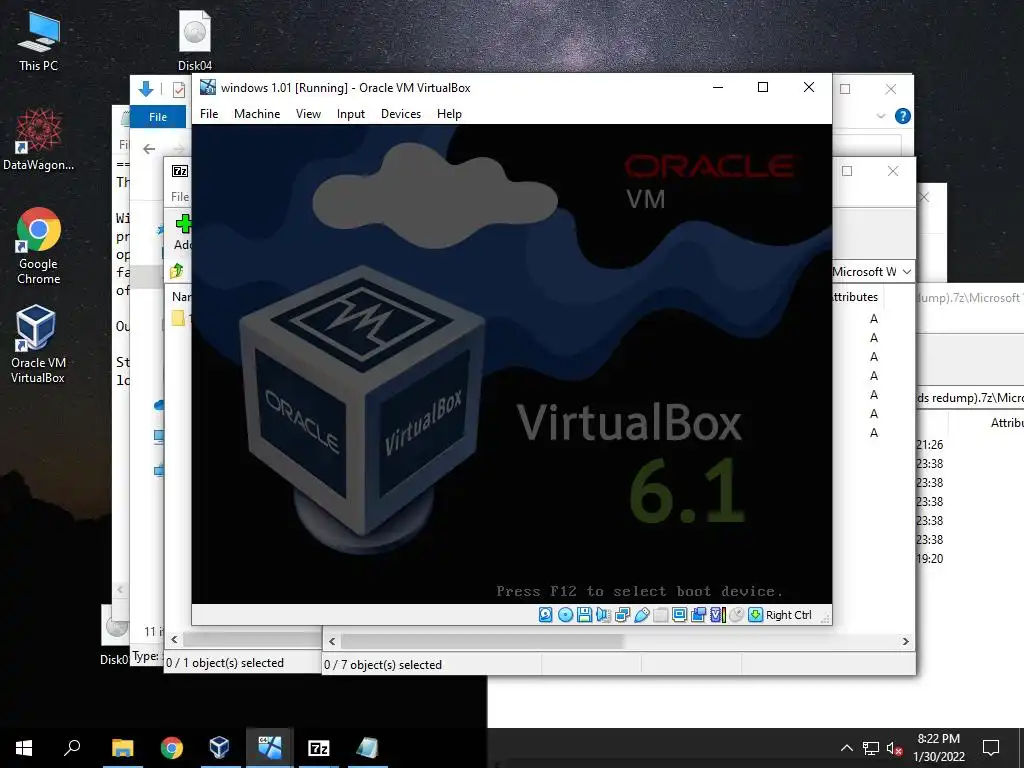This screenshot has width=1024, height=768.
Task: Click the display indicator in VM status bar
Action: pyautogui.click(x=679, y=615)
